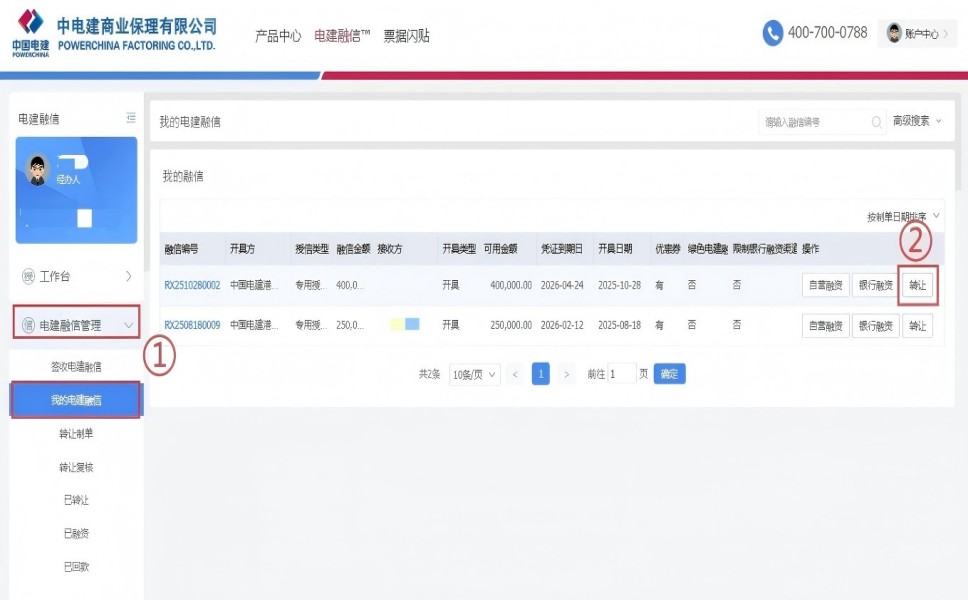Click 银行融资 for record RX2508180009
968x600 pixels.
coord(876,325)
